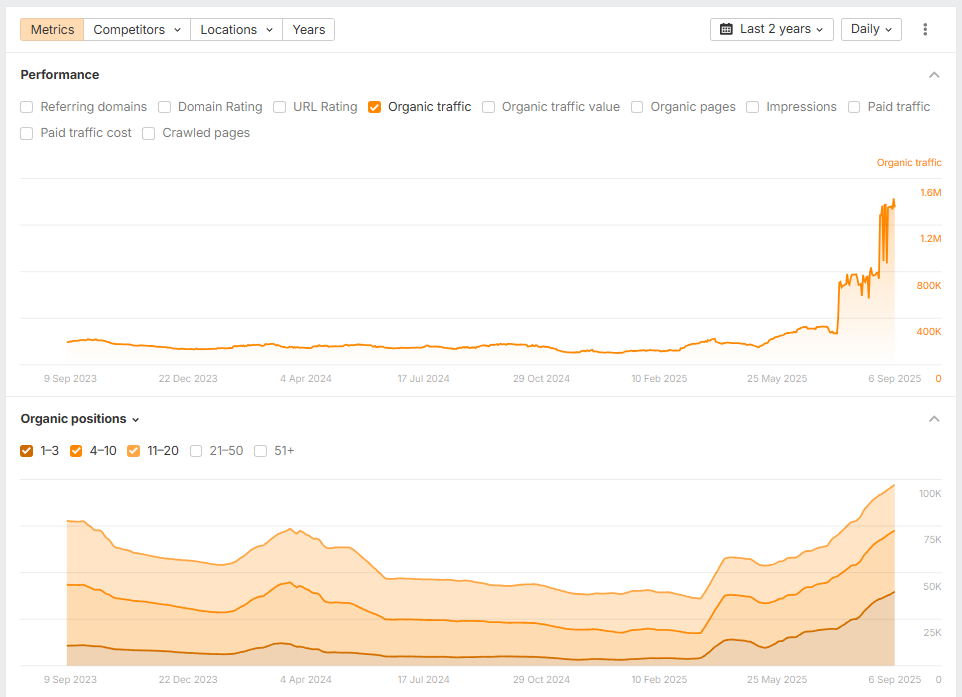
Task: Open the three-dot more options menu
Action: click(x=925, y=30)
